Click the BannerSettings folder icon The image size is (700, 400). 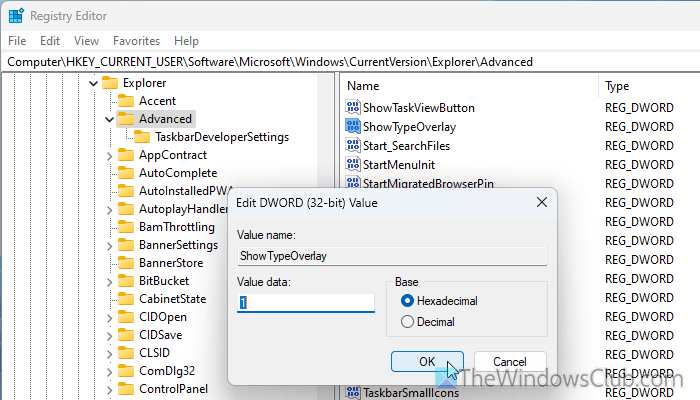tap(126, 245)
